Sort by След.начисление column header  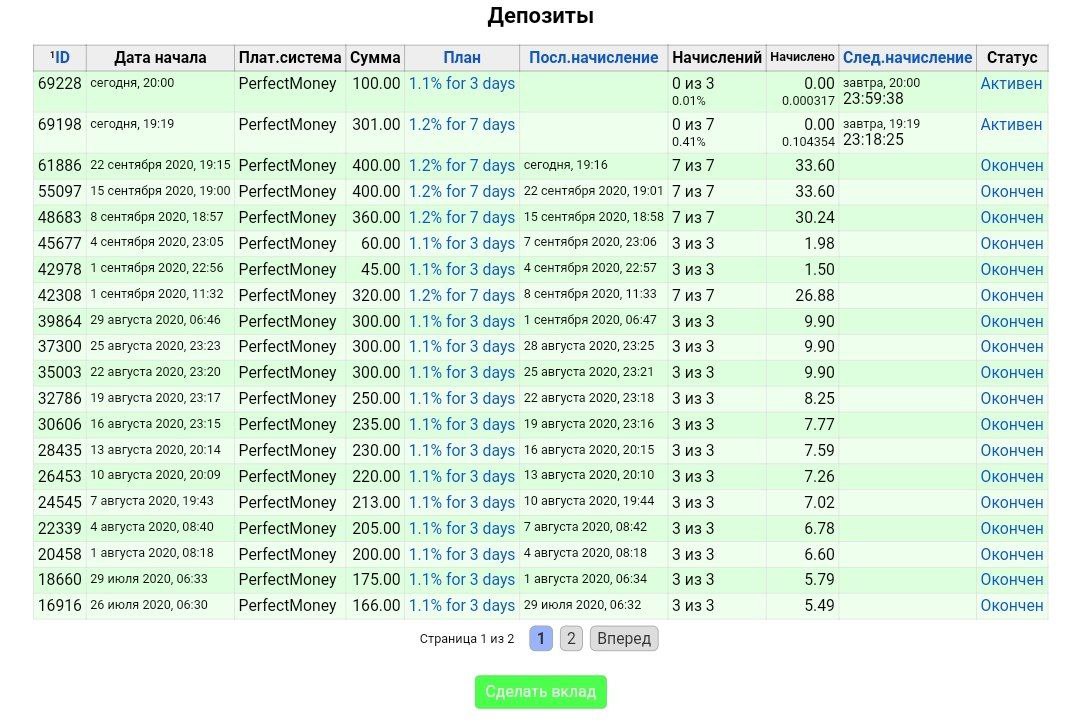[907, 58]
